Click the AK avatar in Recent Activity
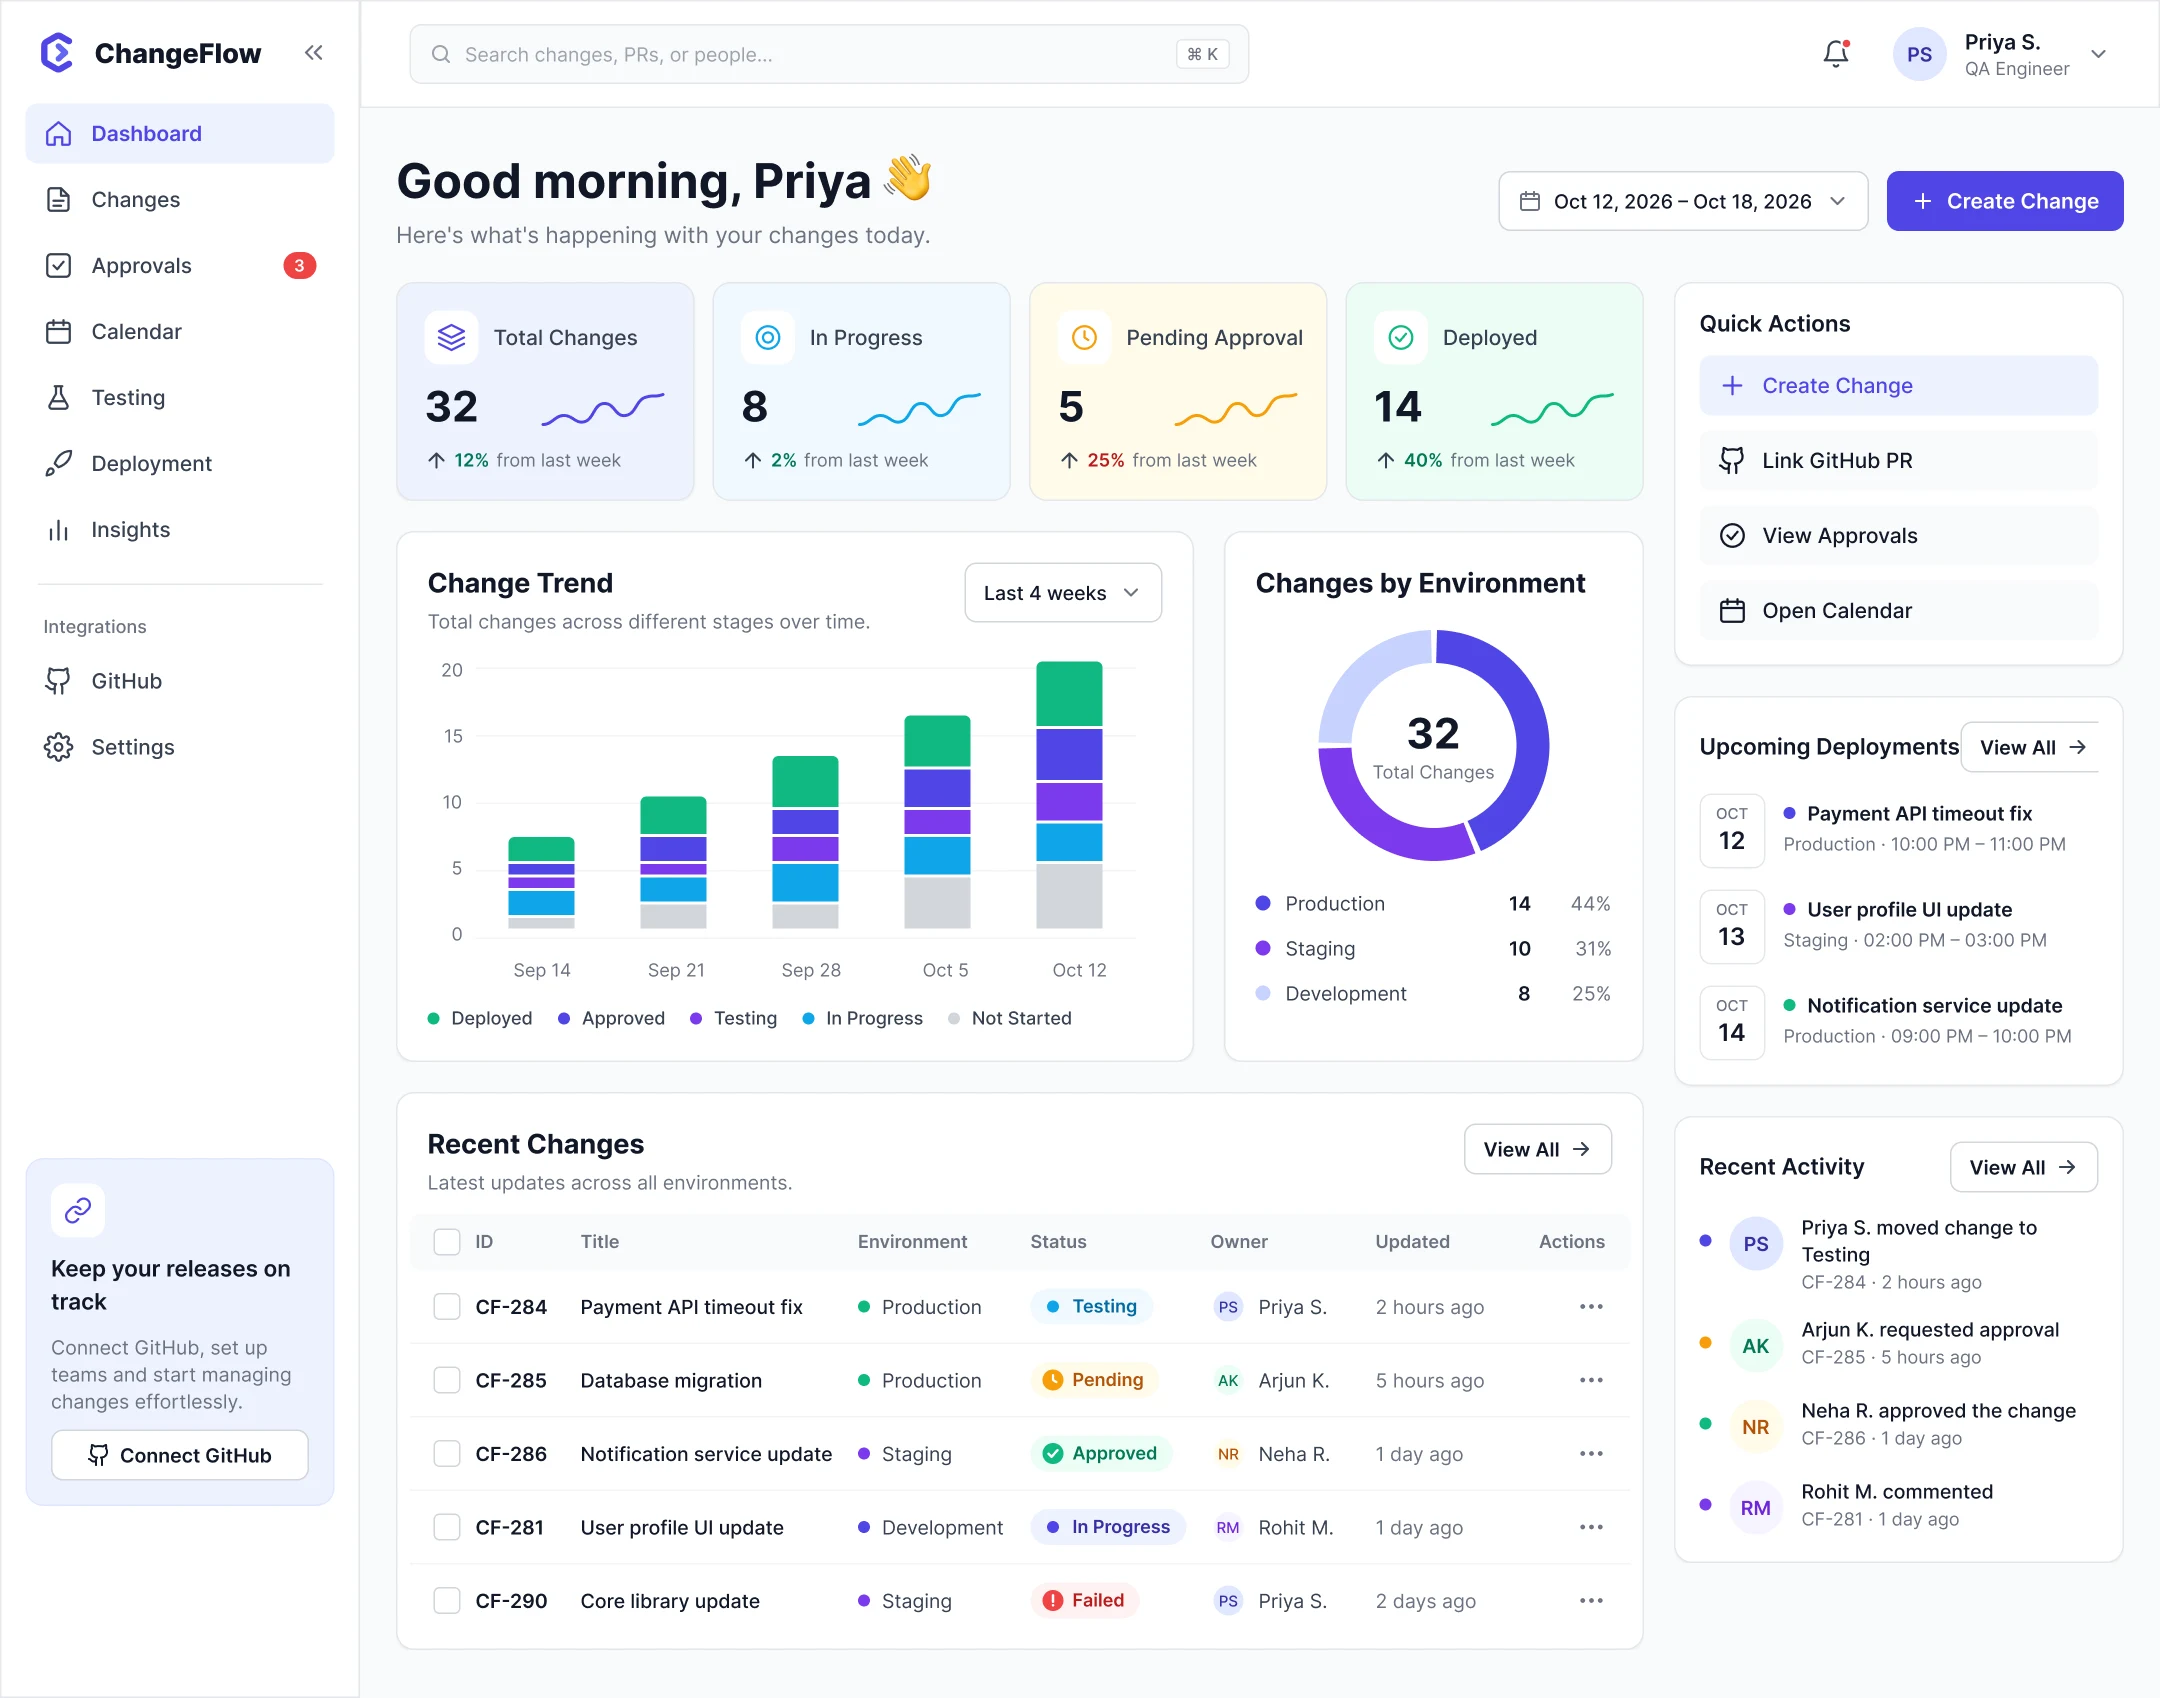The width and height of the screenshot is (2160, 1698). click(1755, 1346)
